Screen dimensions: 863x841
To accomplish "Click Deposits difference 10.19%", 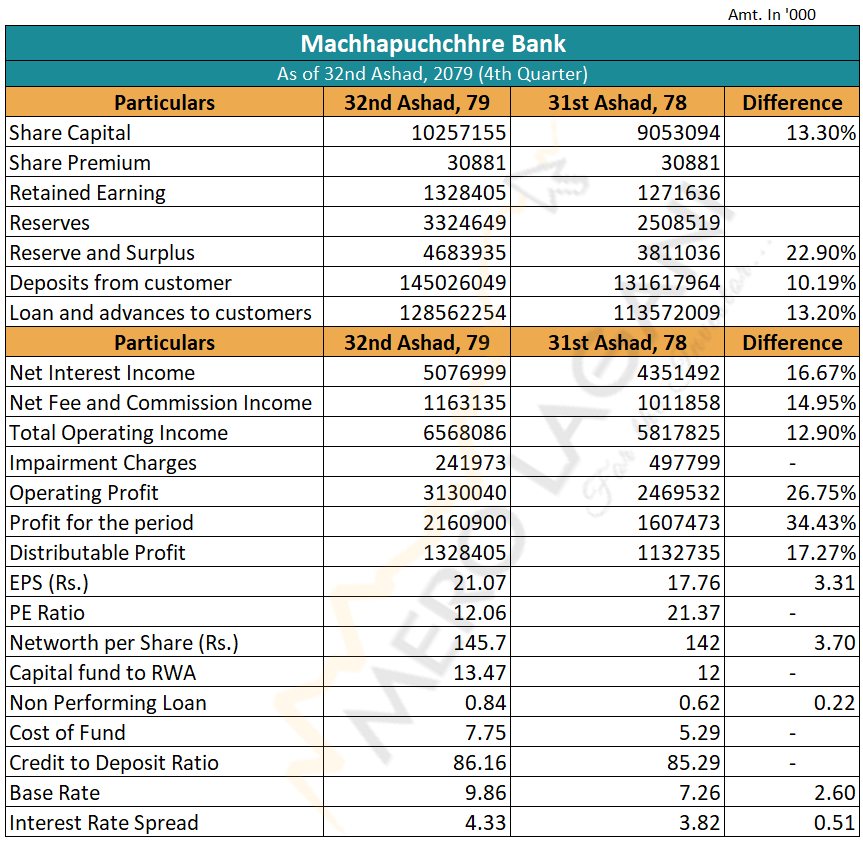I will tap(821, 283).
